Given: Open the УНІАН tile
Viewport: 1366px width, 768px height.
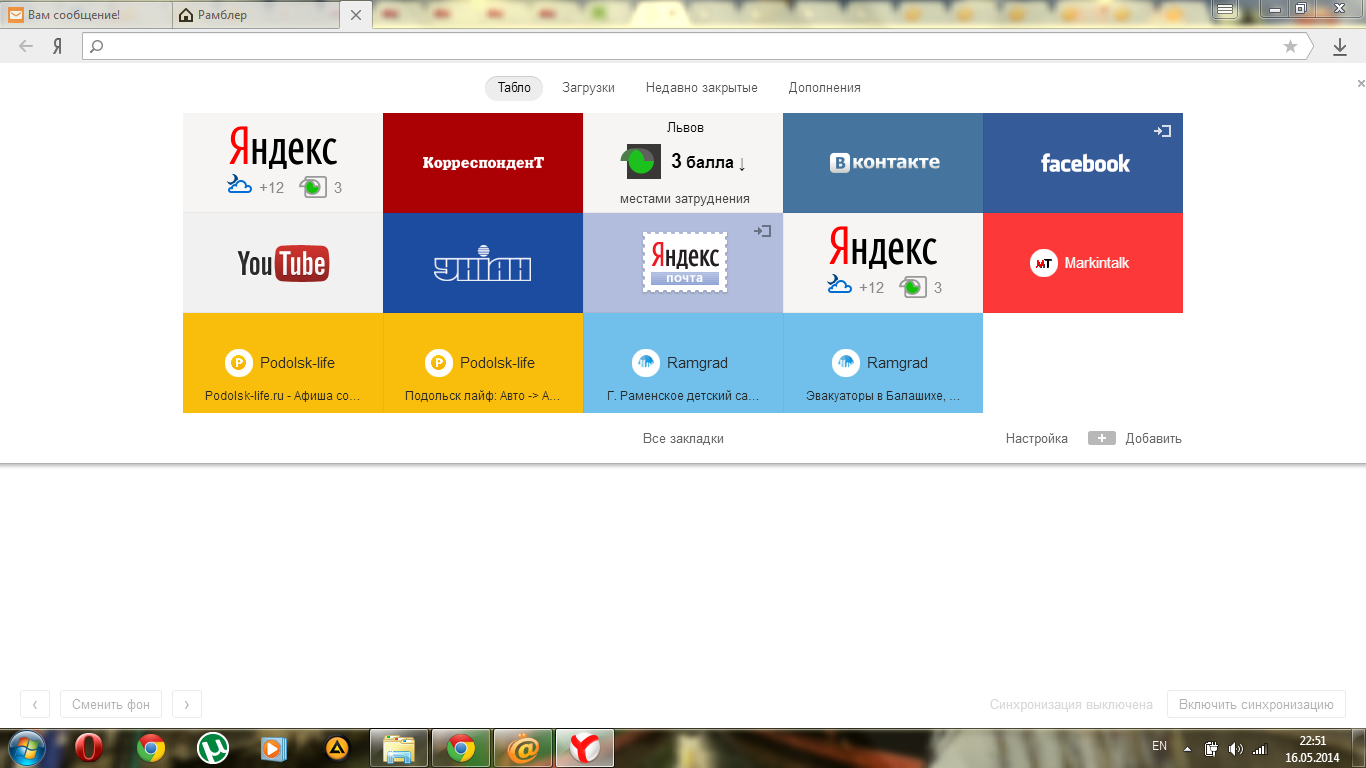Looking at the screenshot, I should coord(483,263).
